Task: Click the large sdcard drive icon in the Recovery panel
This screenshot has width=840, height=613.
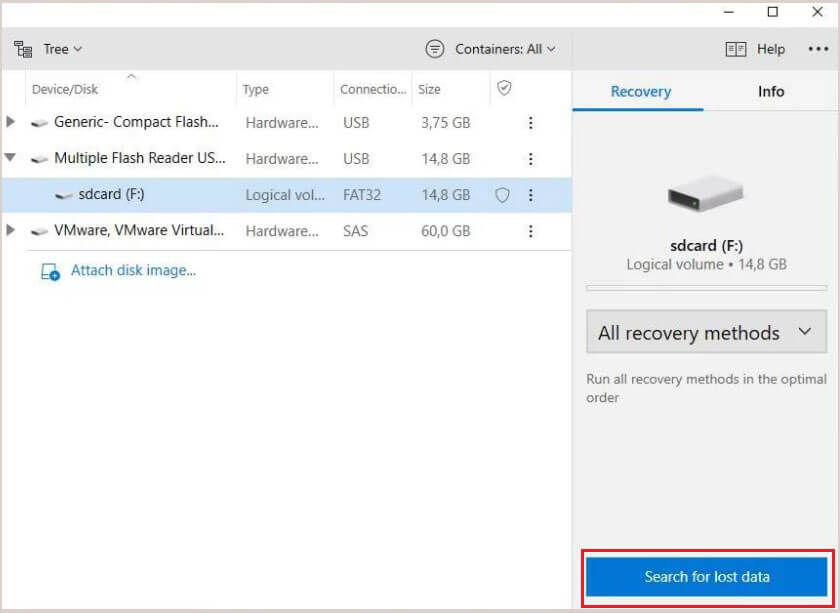Action: (x=706, y=197)
